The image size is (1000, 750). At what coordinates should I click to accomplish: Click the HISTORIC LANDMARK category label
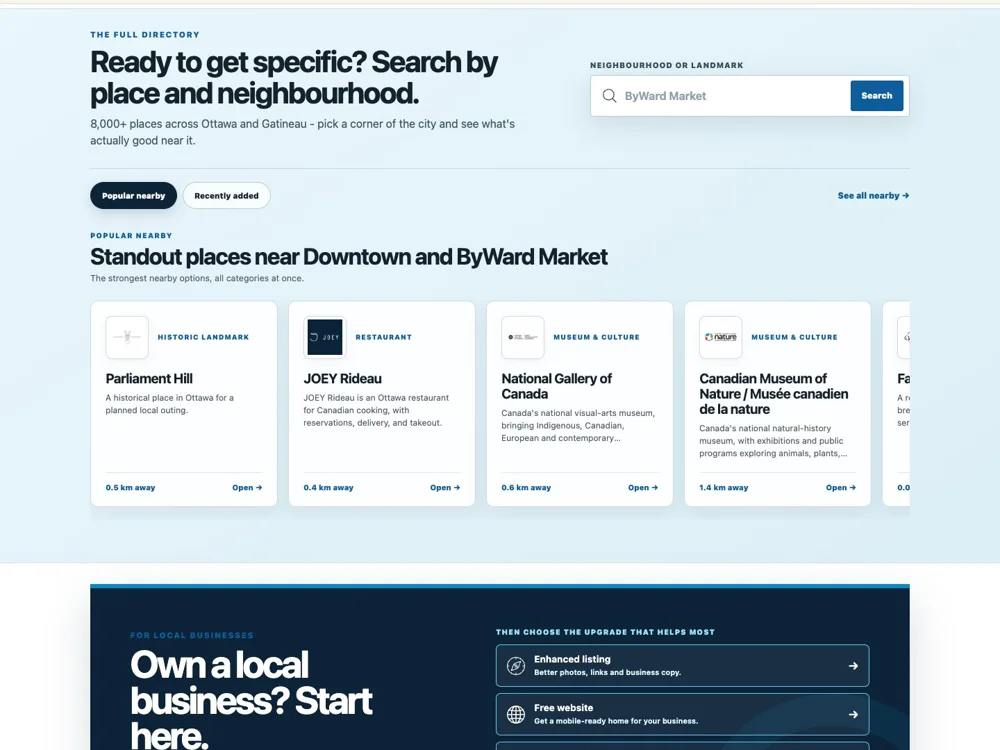pyautogui.click(x=203, y=337)
